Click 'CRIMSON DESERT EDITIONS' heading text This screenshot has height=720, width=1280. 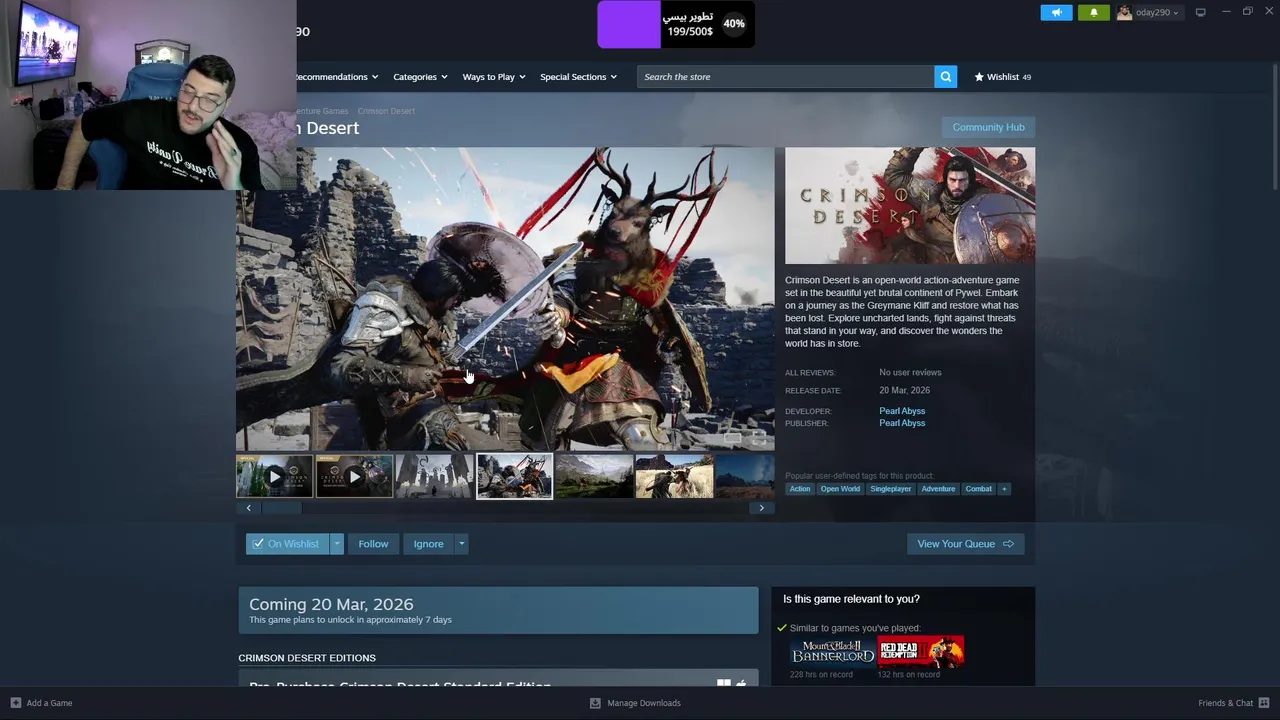[x=307, y=658]
